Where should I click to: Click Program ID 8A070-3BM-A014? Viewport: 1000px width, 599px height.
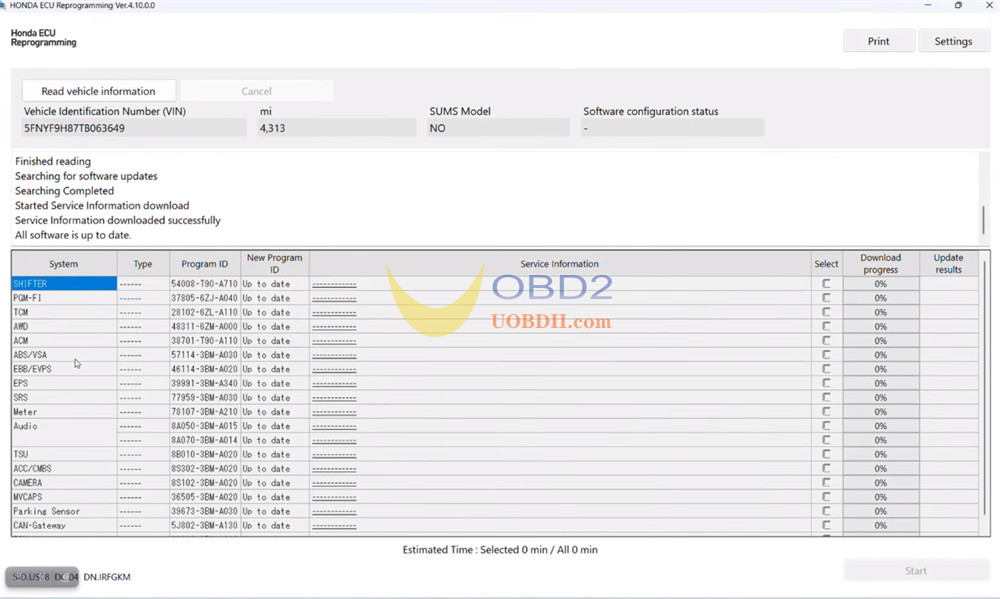point(204,440)
